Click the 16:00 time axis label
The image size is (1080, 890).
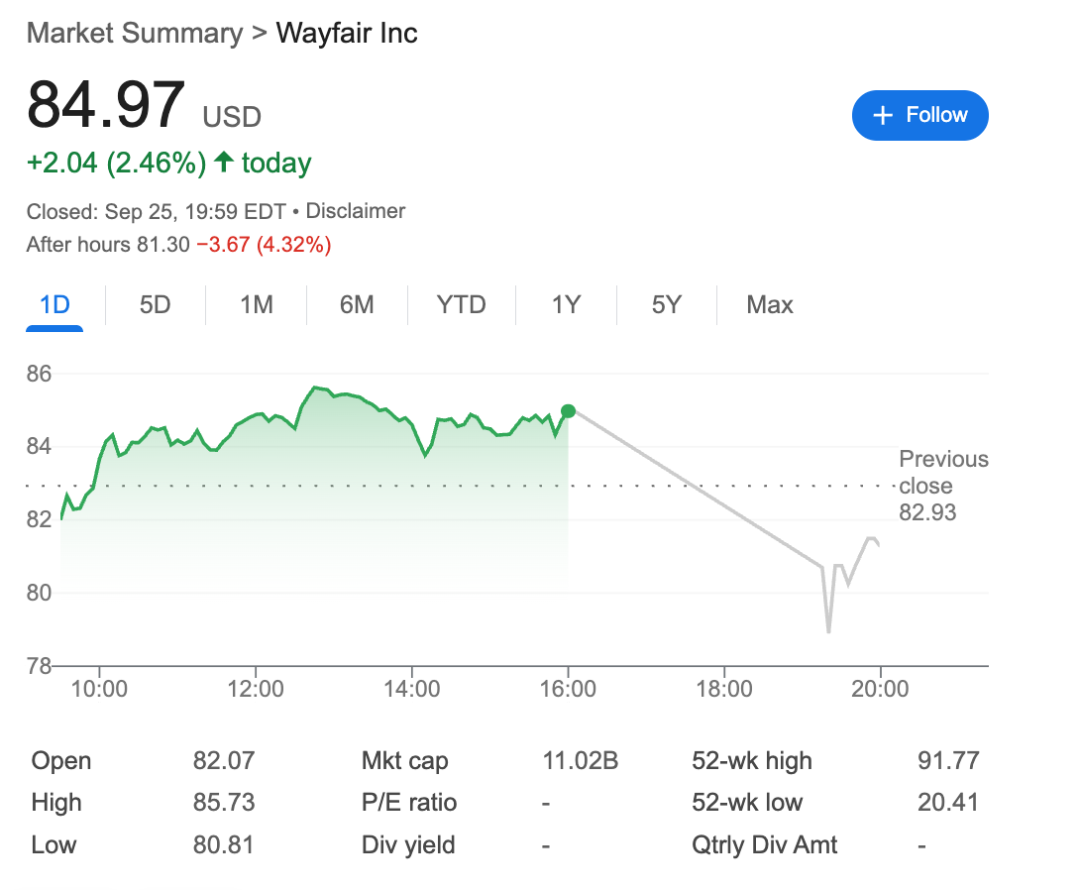click(x=568, y=689)
